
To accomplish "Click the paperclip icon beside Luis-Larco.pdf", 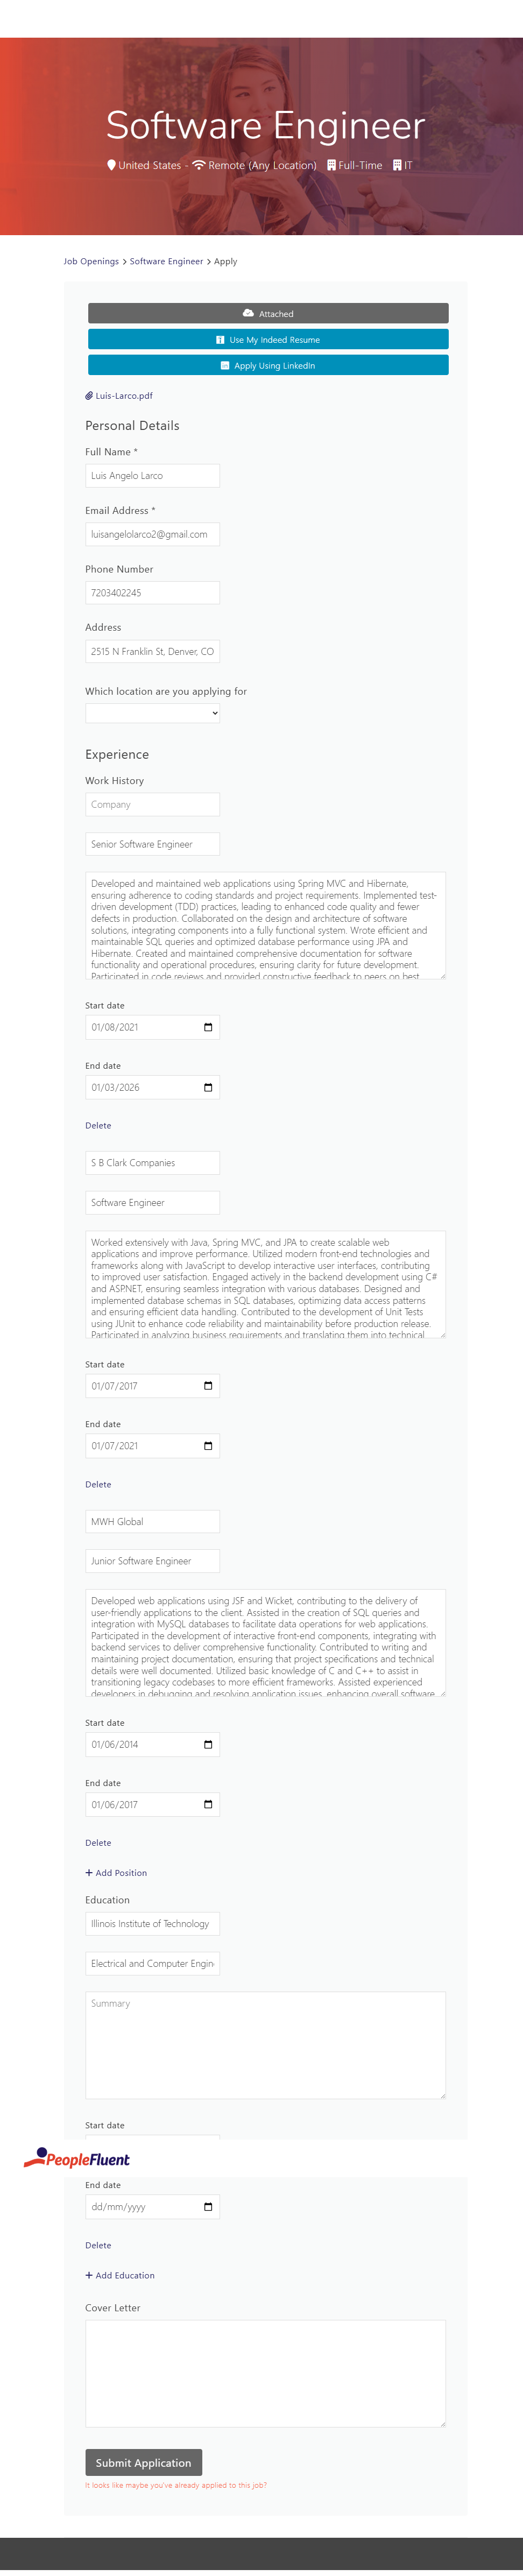I will coord(89,396).
